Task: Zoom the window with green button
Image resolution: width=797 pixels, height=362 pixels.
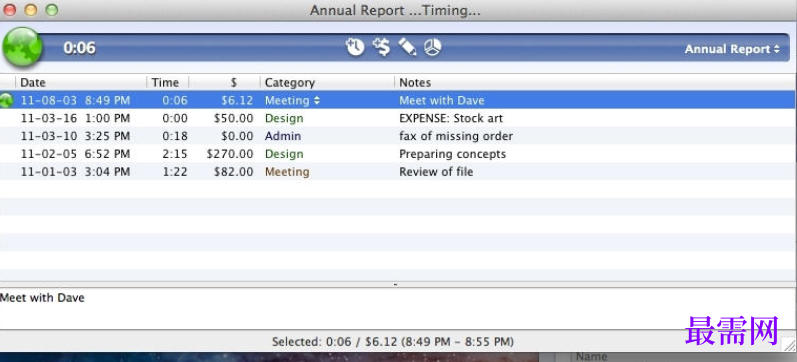Action: [51, 10]
